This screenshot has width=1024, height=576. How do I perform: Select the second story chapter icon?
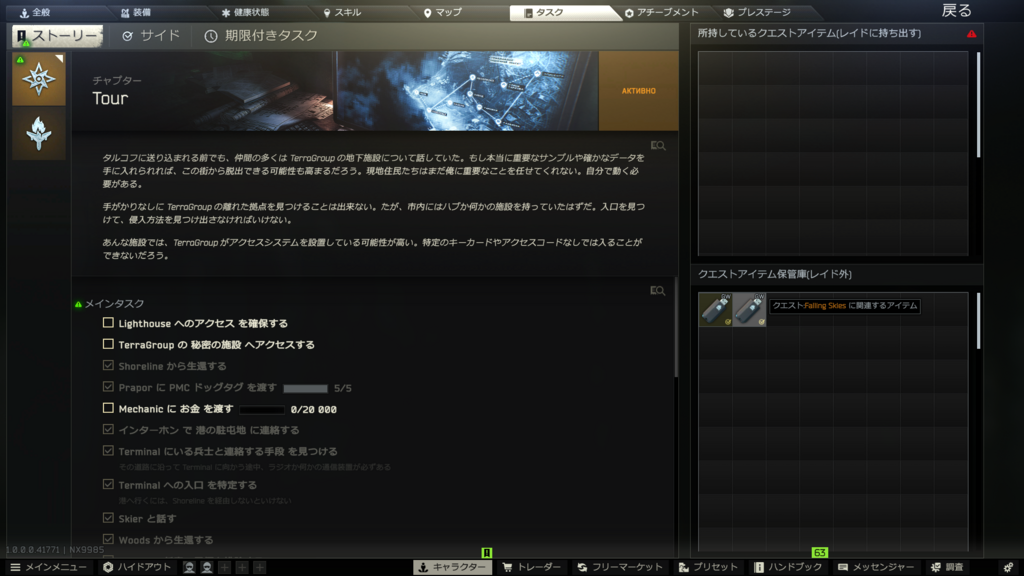[39, 134]
